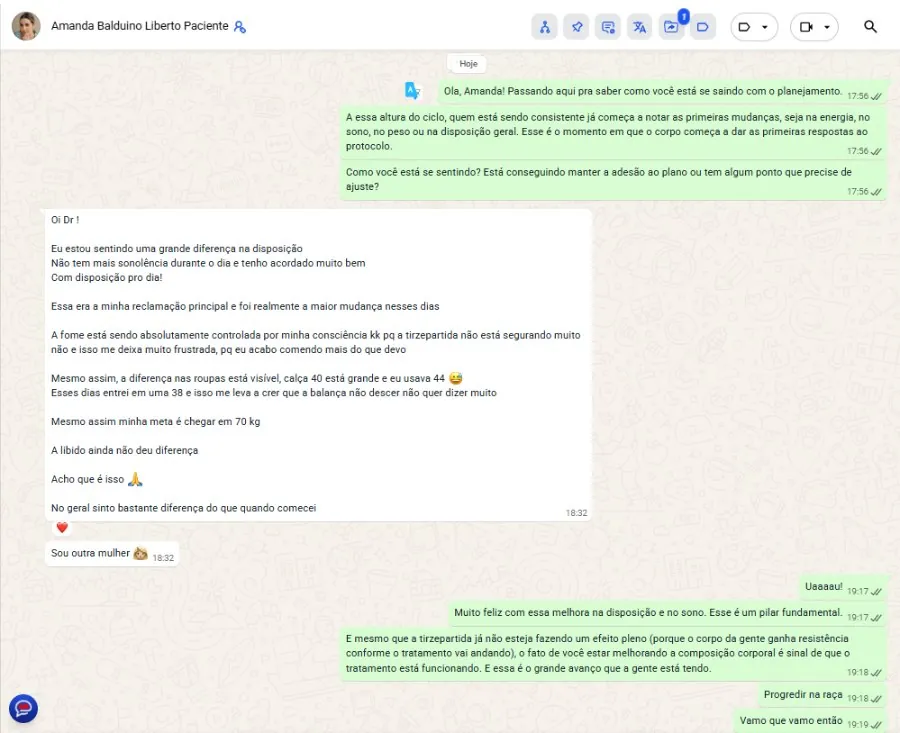Open the label dropdown in the header

click(754, 27)
